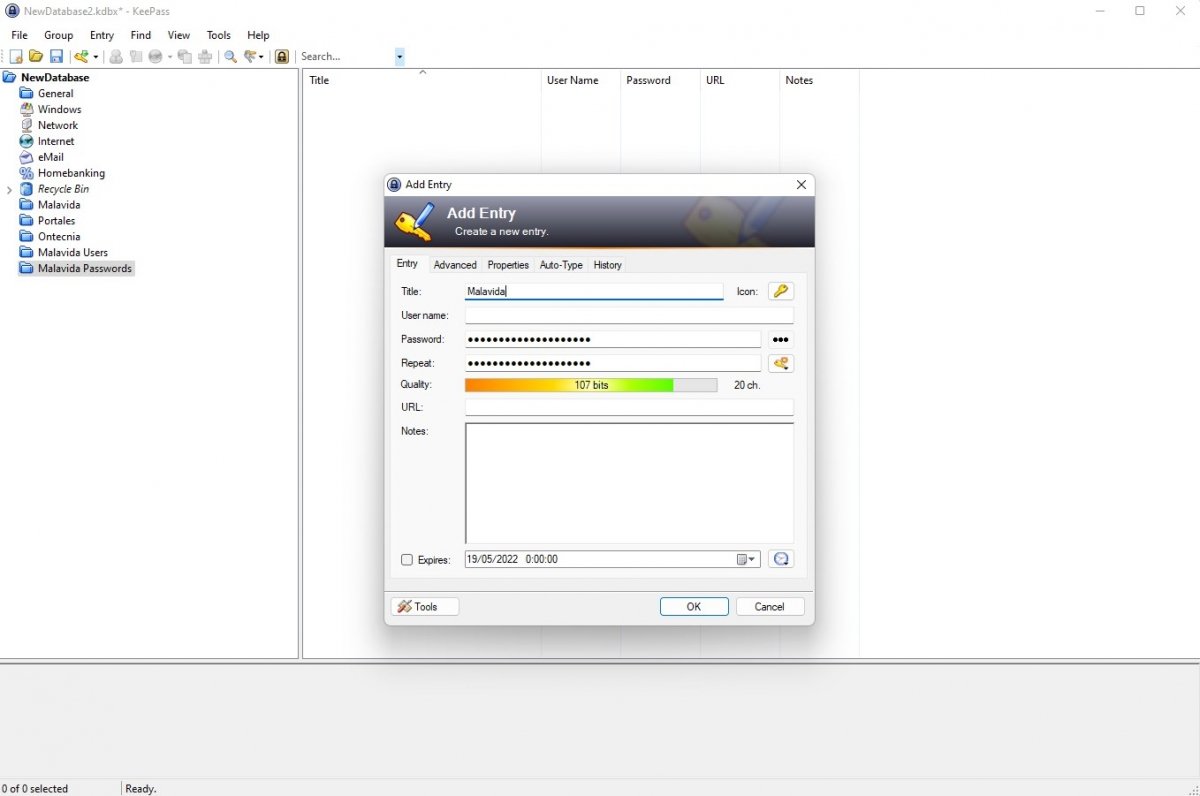
Task: Click the User name input field
Action: coord(629,315)
